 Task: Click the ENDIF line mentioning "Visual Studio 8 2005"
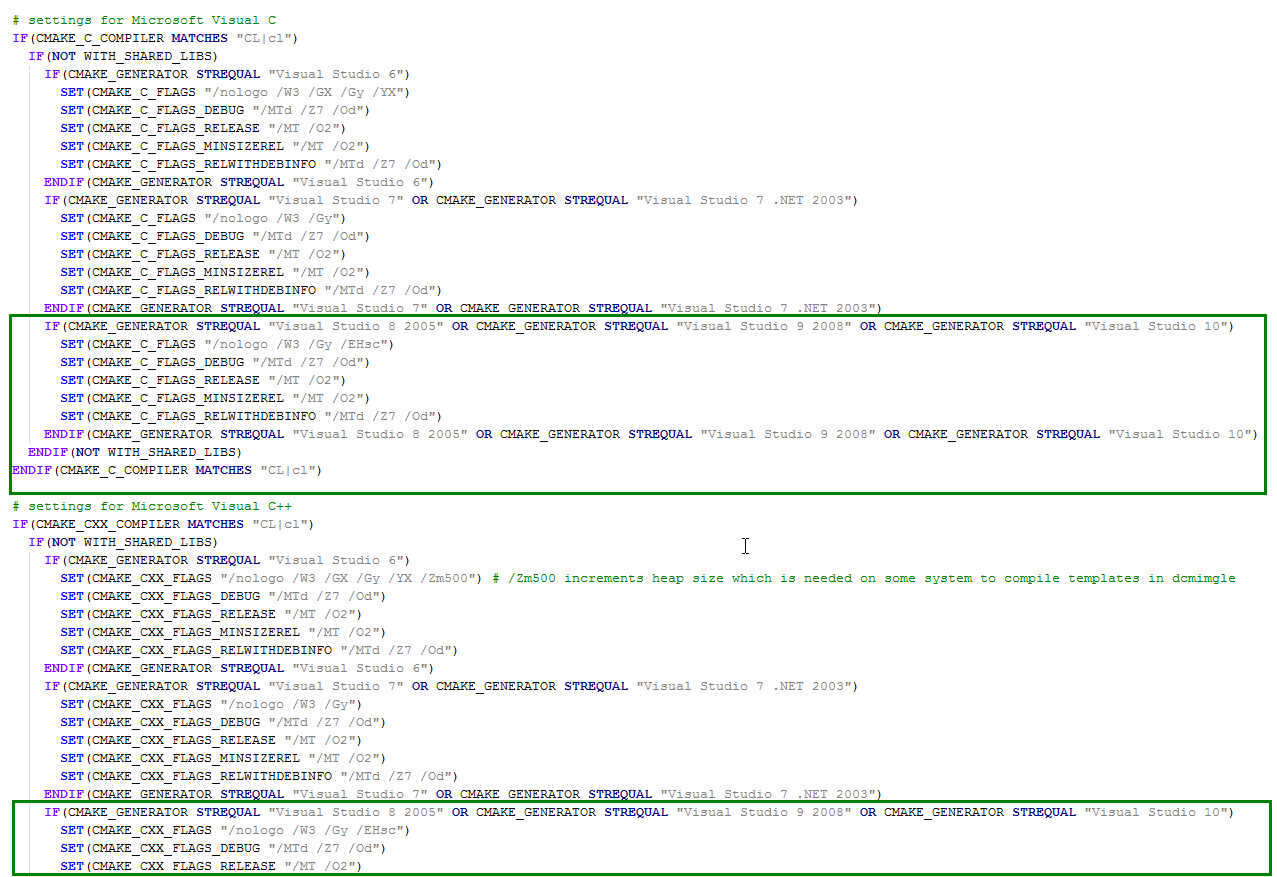click(x=650, y=434)
